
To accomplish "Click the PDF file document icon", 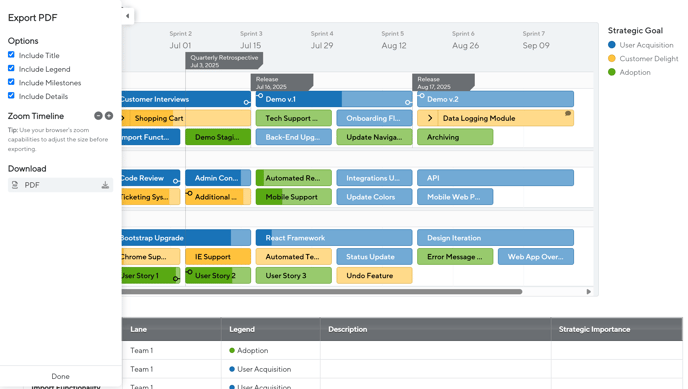I will tap(15, 185).
